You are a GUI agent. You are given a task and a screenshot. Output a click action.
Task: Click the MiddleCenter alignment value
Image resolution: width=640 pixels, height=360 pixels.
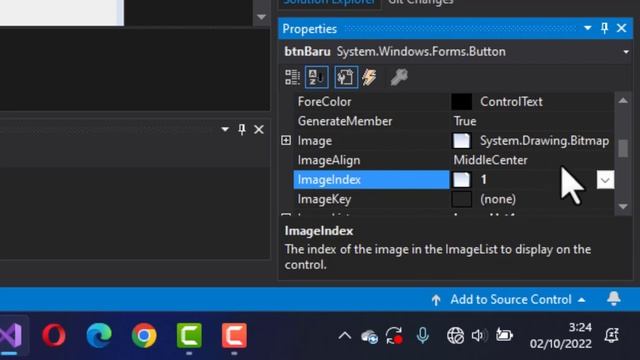pos(490,160)
